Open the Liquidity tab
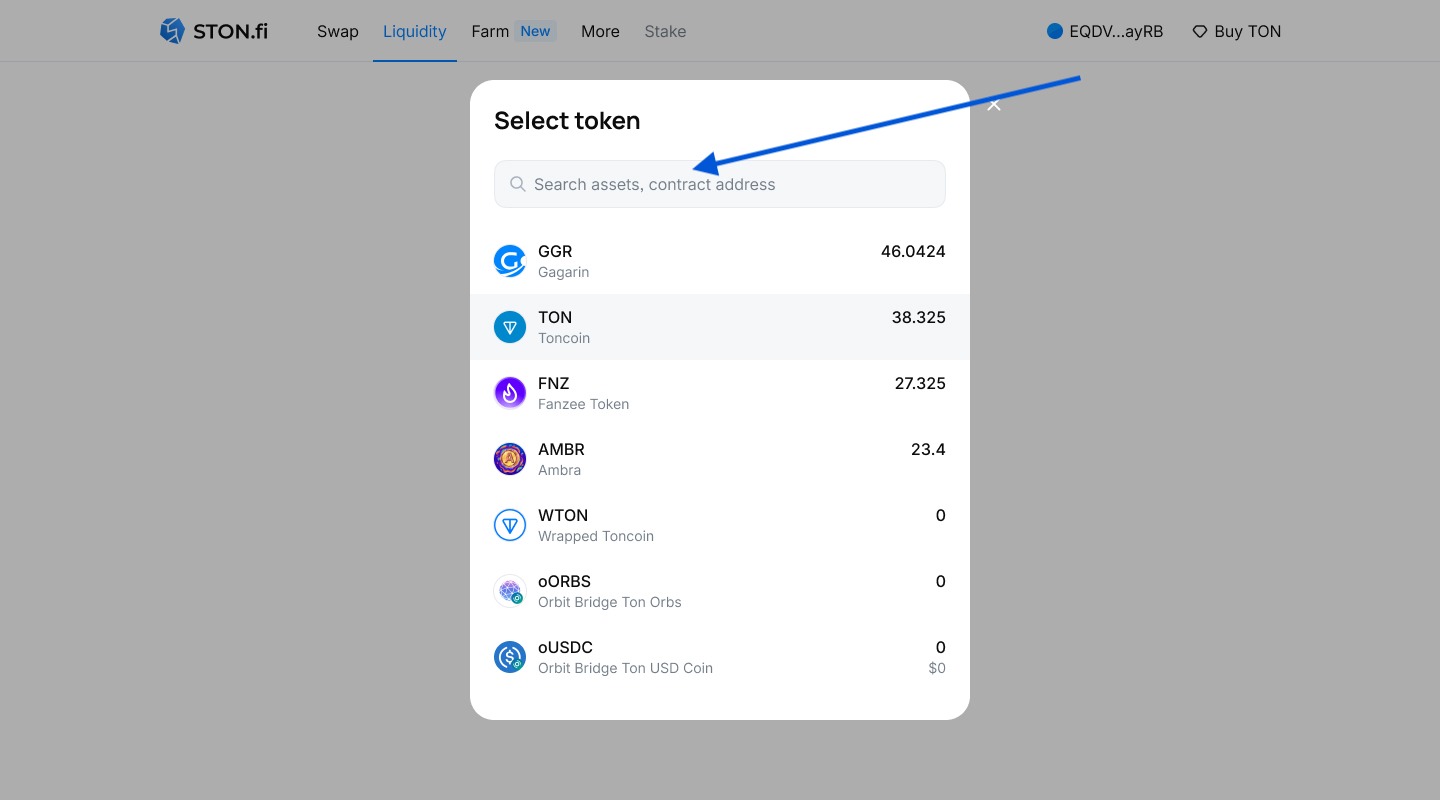1440x800 pixels. click(415, 31)
